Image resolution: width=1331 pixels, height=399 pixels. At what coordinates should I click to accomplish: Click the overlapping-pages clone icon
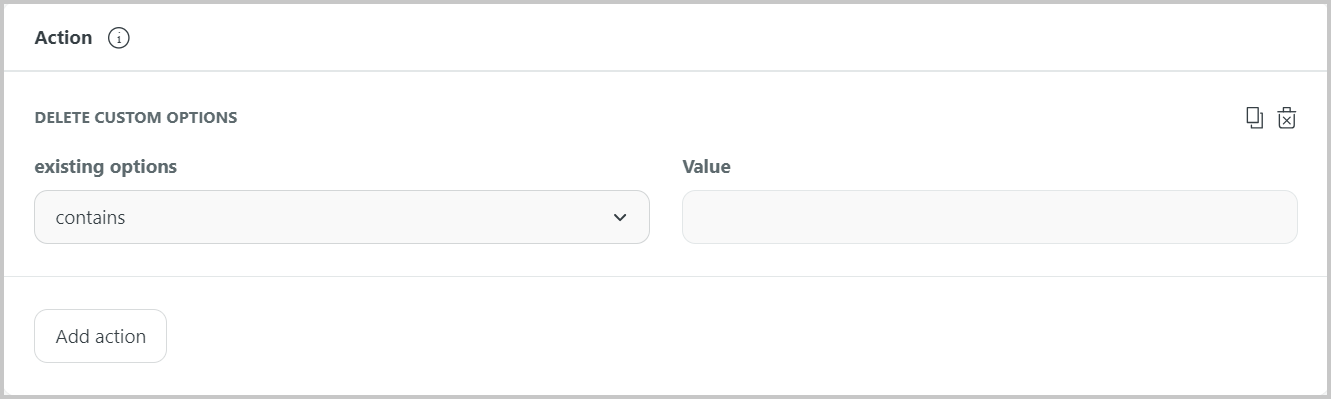tap(1254, 118)
